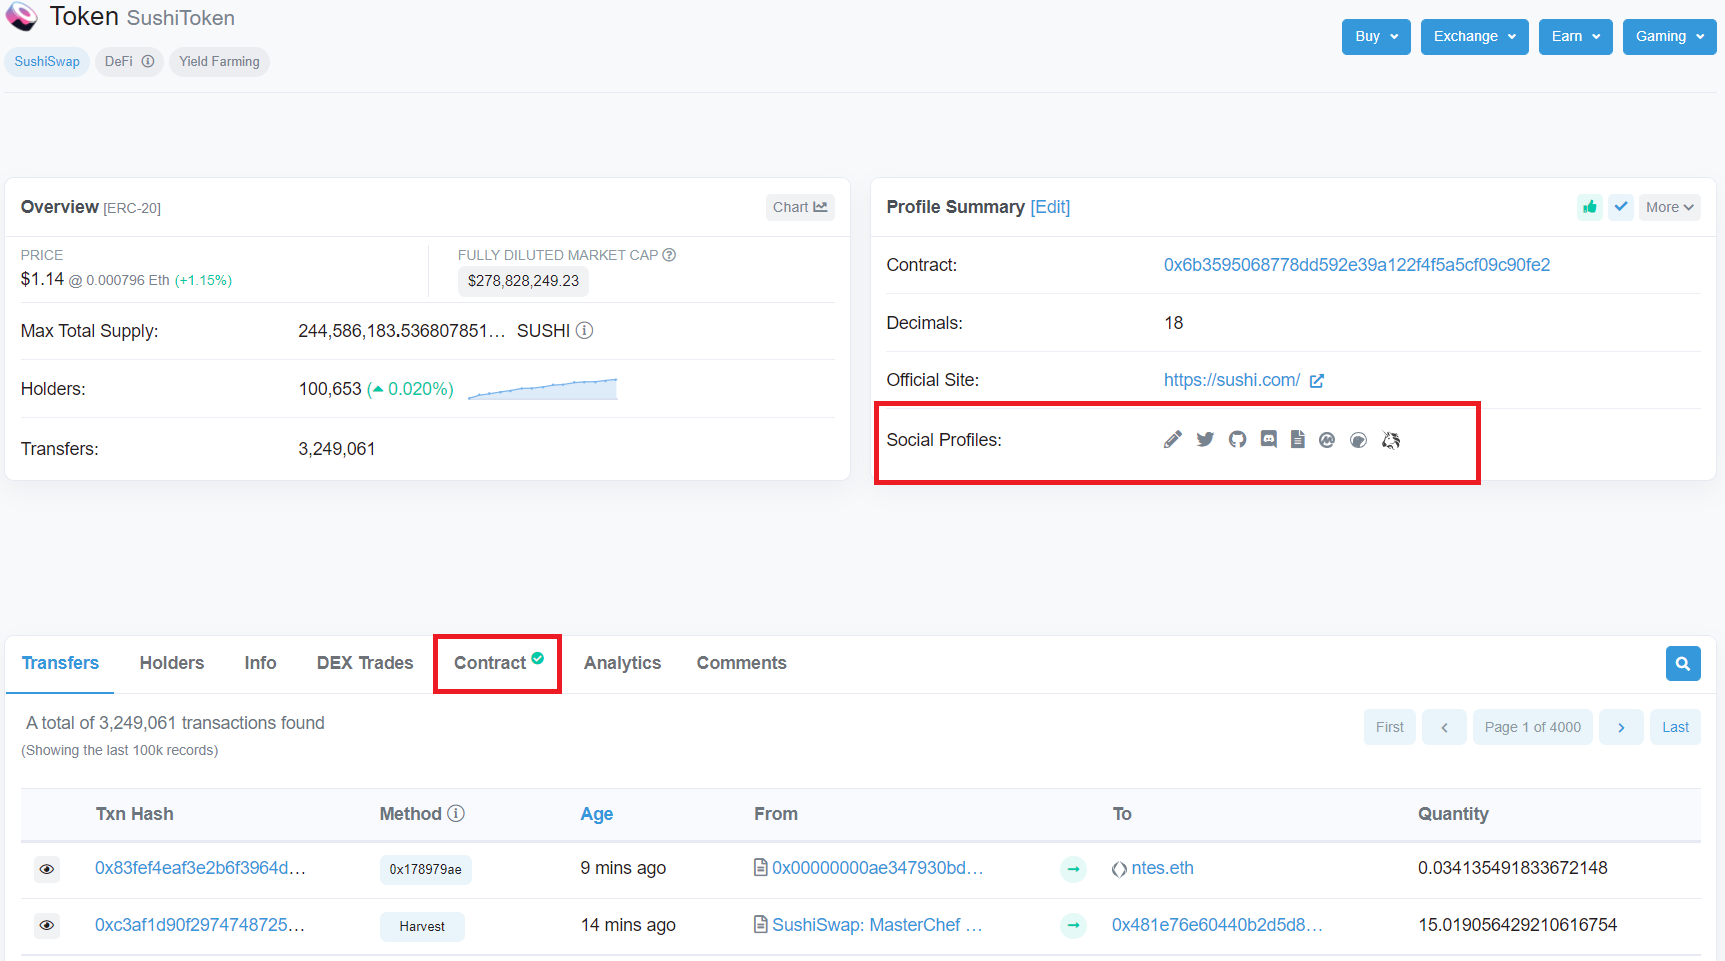
Task: Open the More dropdown in Profile Summary
Action: point(1669,207)
